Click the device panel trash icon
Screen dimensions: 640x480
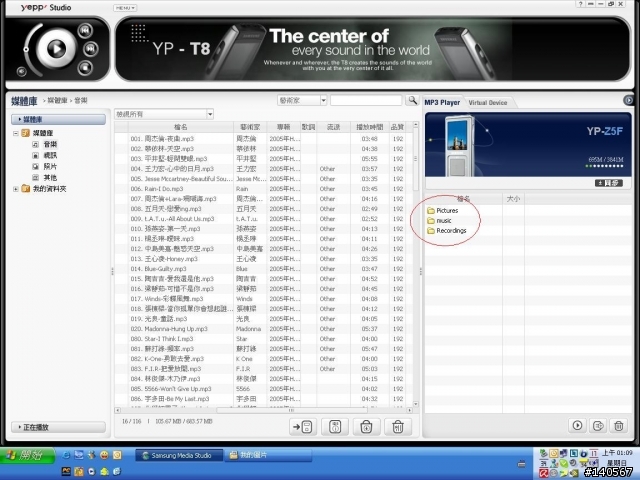pyautogui.click(x=619, y=426)
